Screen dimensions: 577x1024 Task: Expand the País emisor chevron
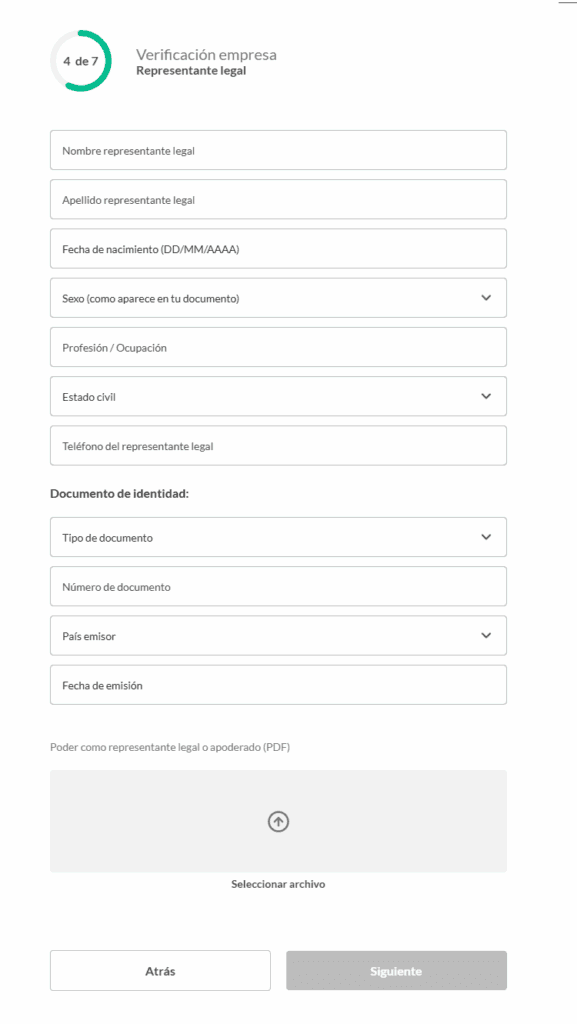point(486,635)
